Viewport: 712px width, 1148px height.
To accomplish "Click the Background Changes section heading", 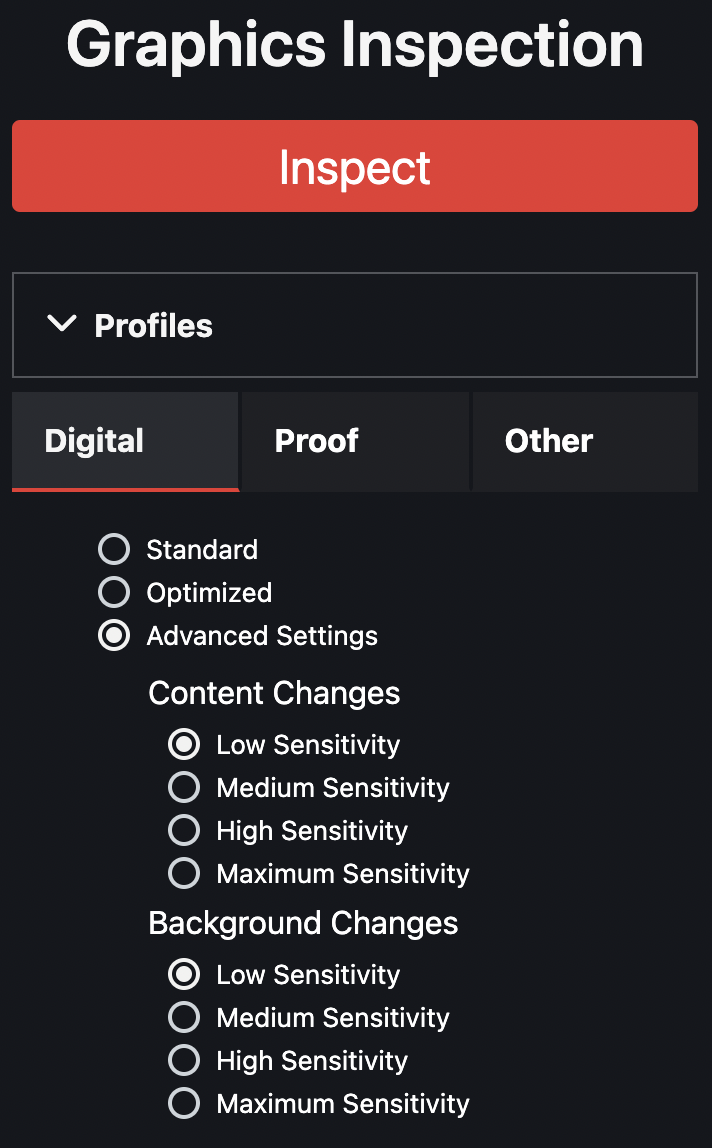I will click(x=303, y=923).
